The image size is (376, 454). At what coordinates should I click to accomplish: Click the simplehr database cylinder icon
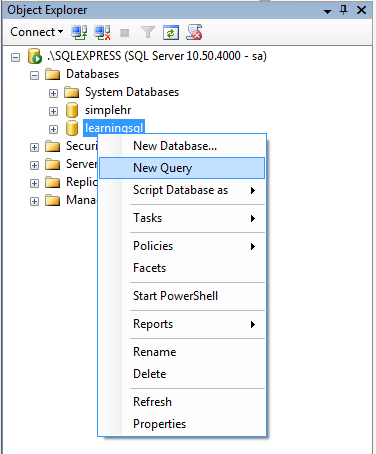(72, 110)
